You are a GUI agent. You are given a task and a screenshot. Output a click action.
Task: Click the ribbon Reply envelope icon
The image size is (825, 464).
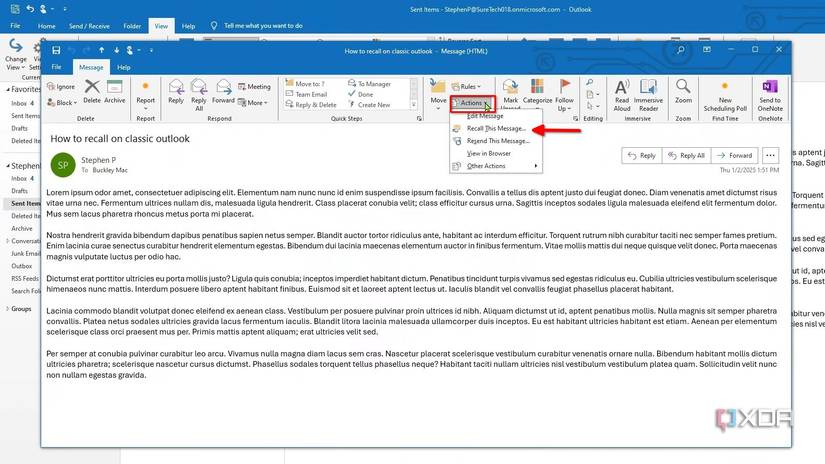176,91
